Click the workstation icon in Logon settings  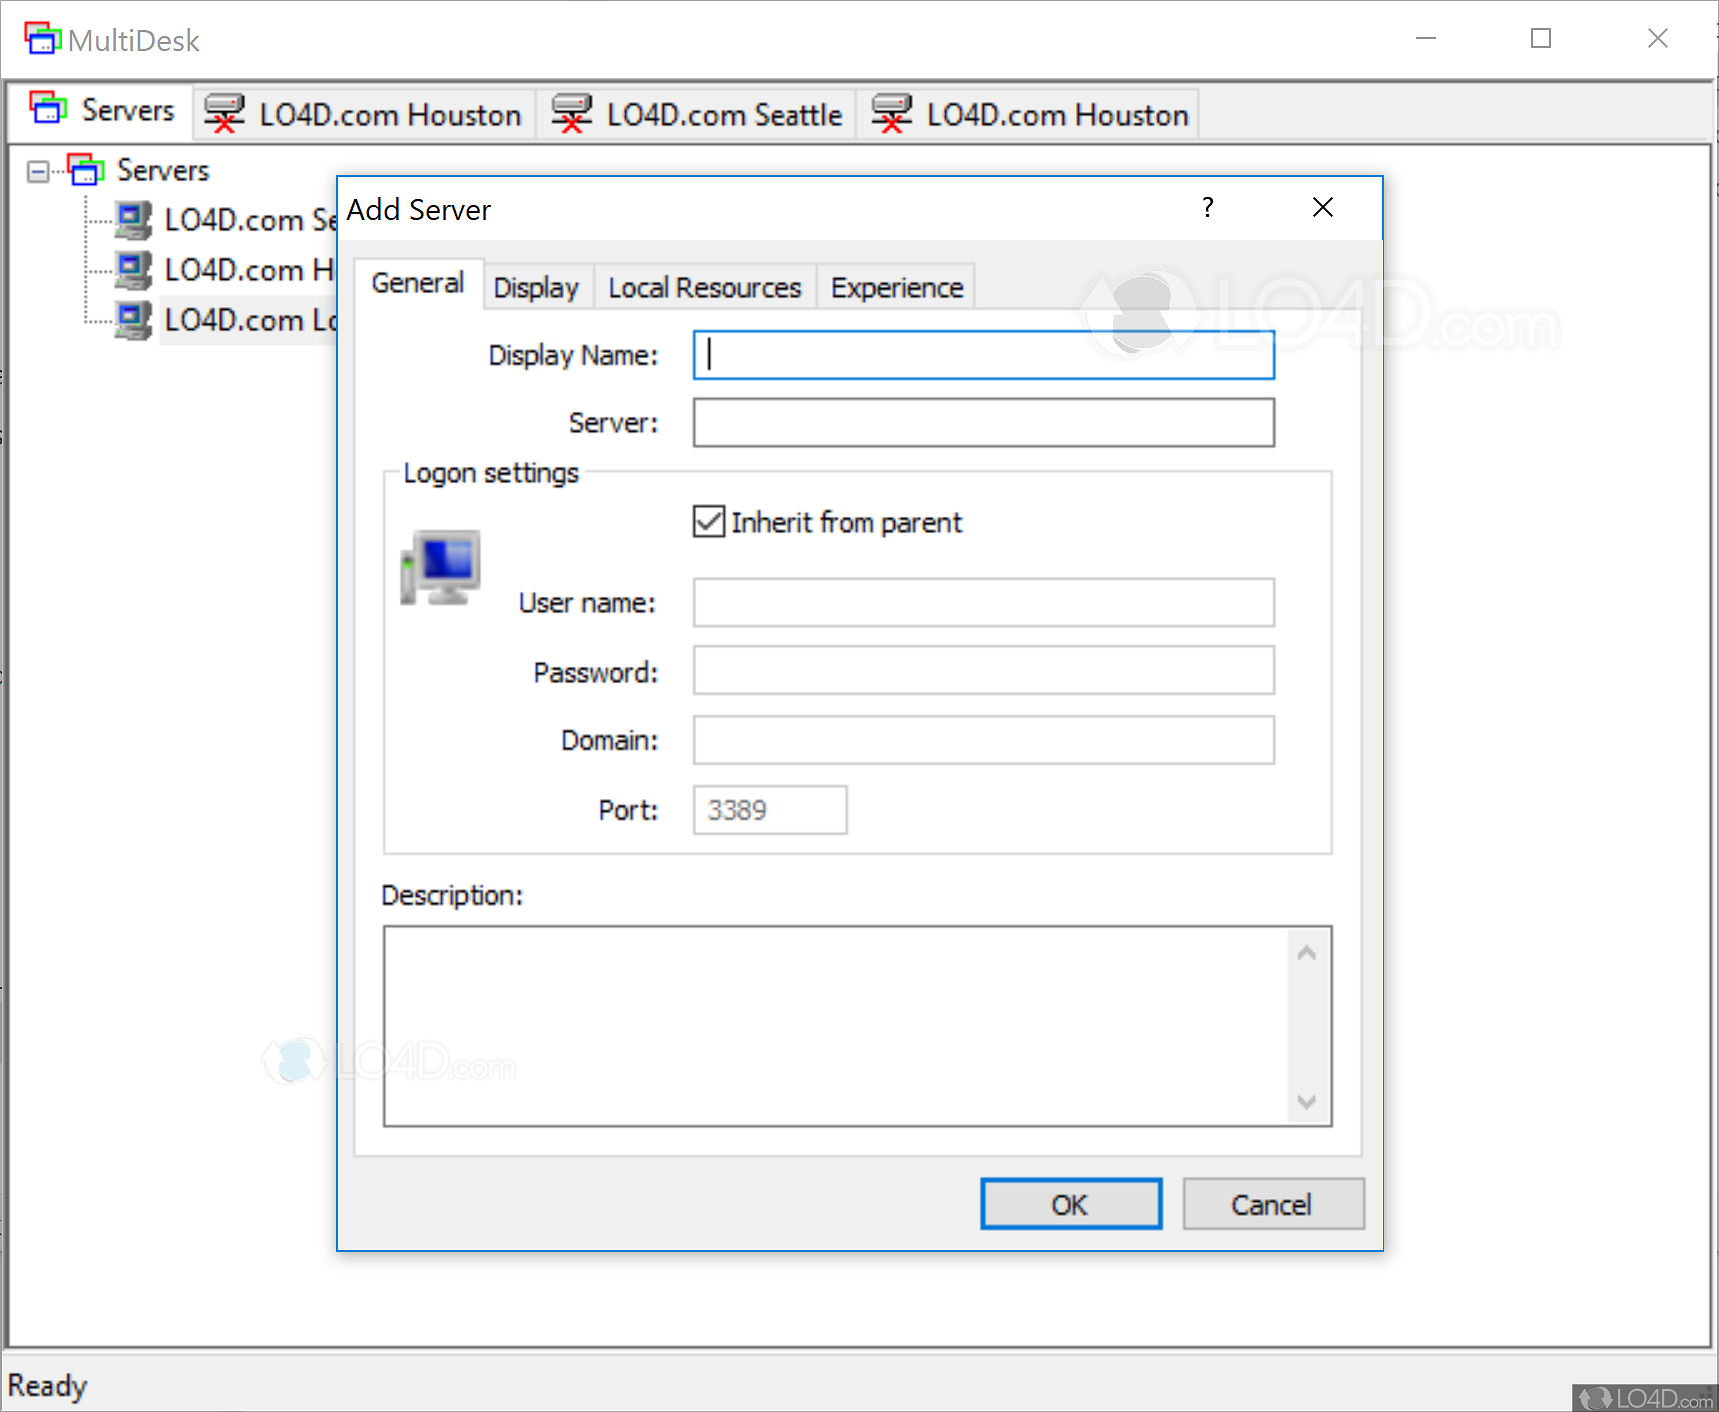click(x=439, y=567)
